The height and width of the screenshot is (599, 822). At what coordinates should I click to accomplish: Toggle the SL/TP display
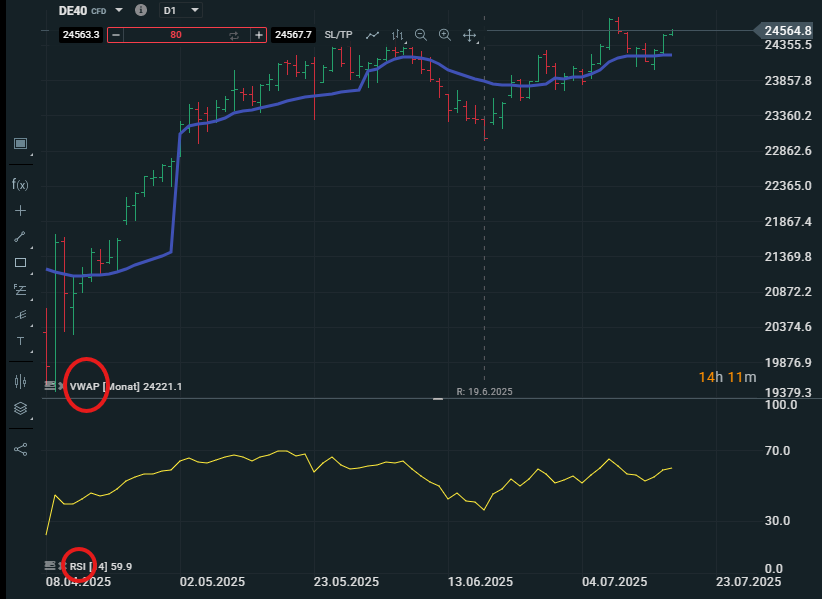[x=338, y=34]
